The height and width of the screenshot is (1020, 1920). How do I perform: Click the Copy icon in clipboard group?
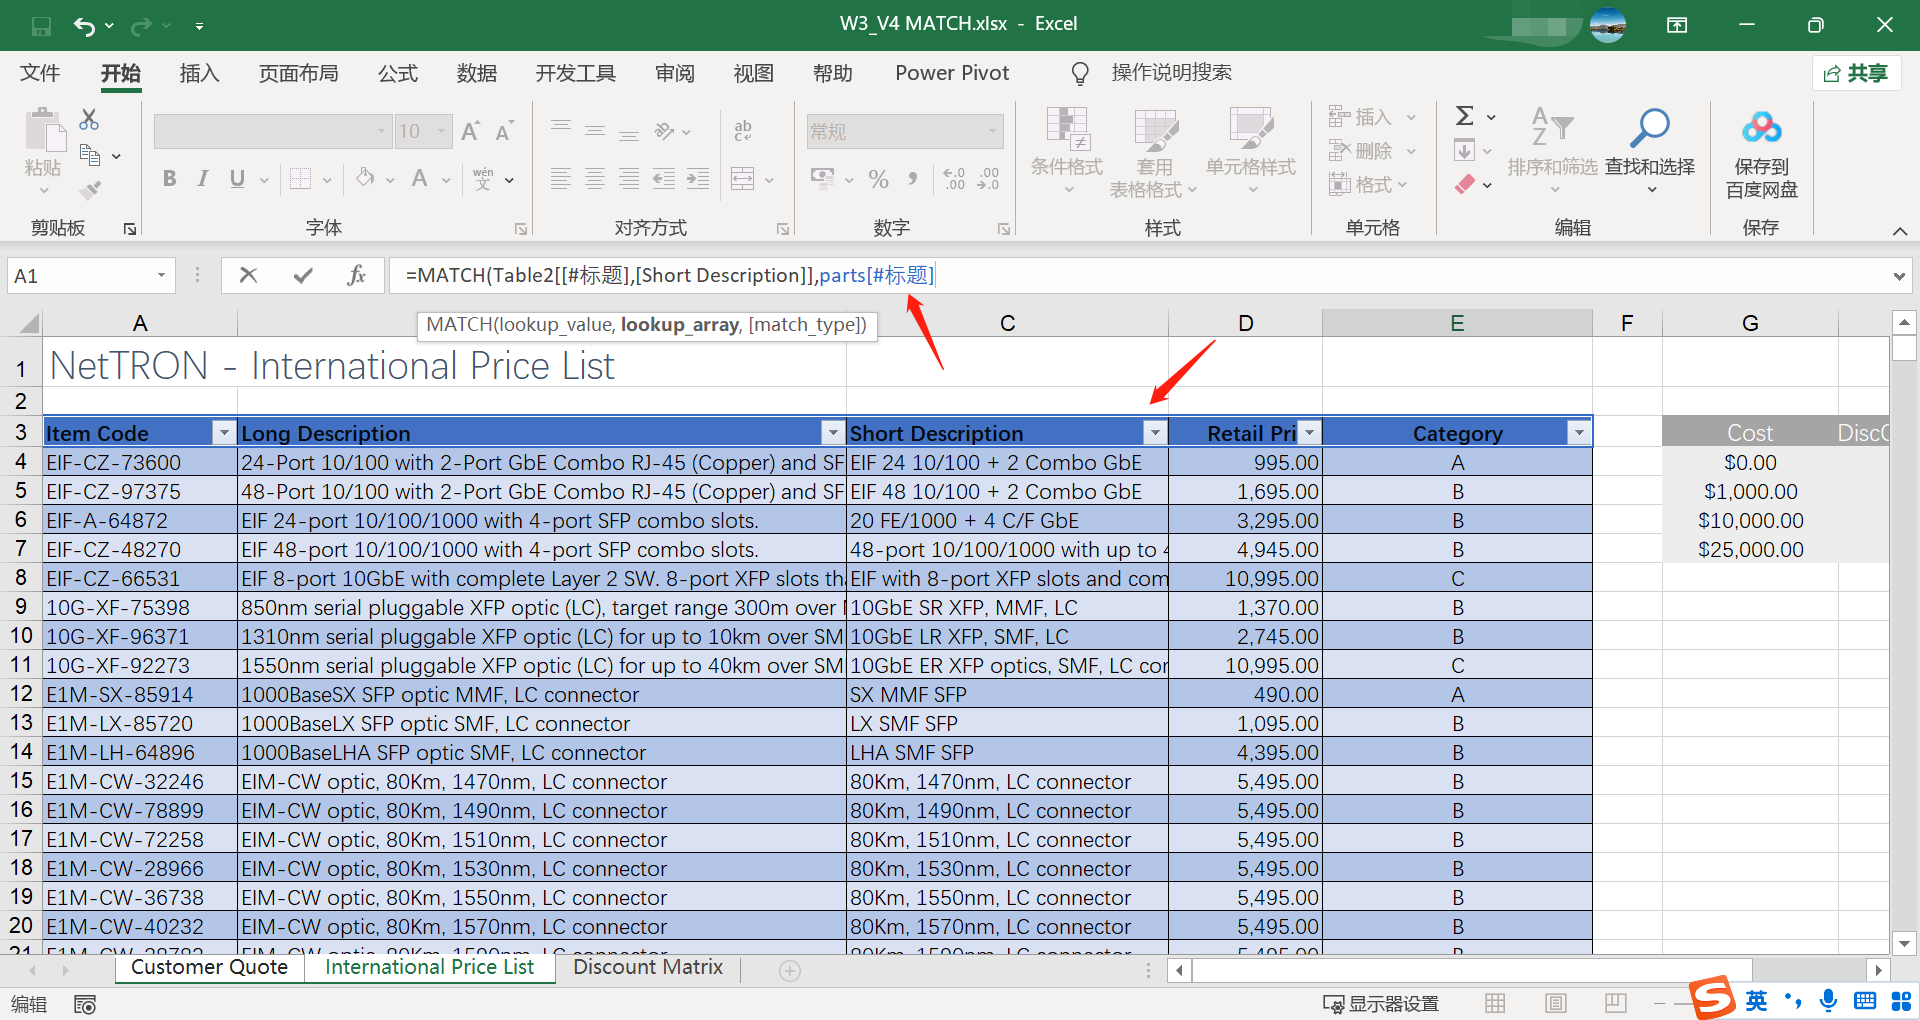pyautogui.click(x=90, y=155)
